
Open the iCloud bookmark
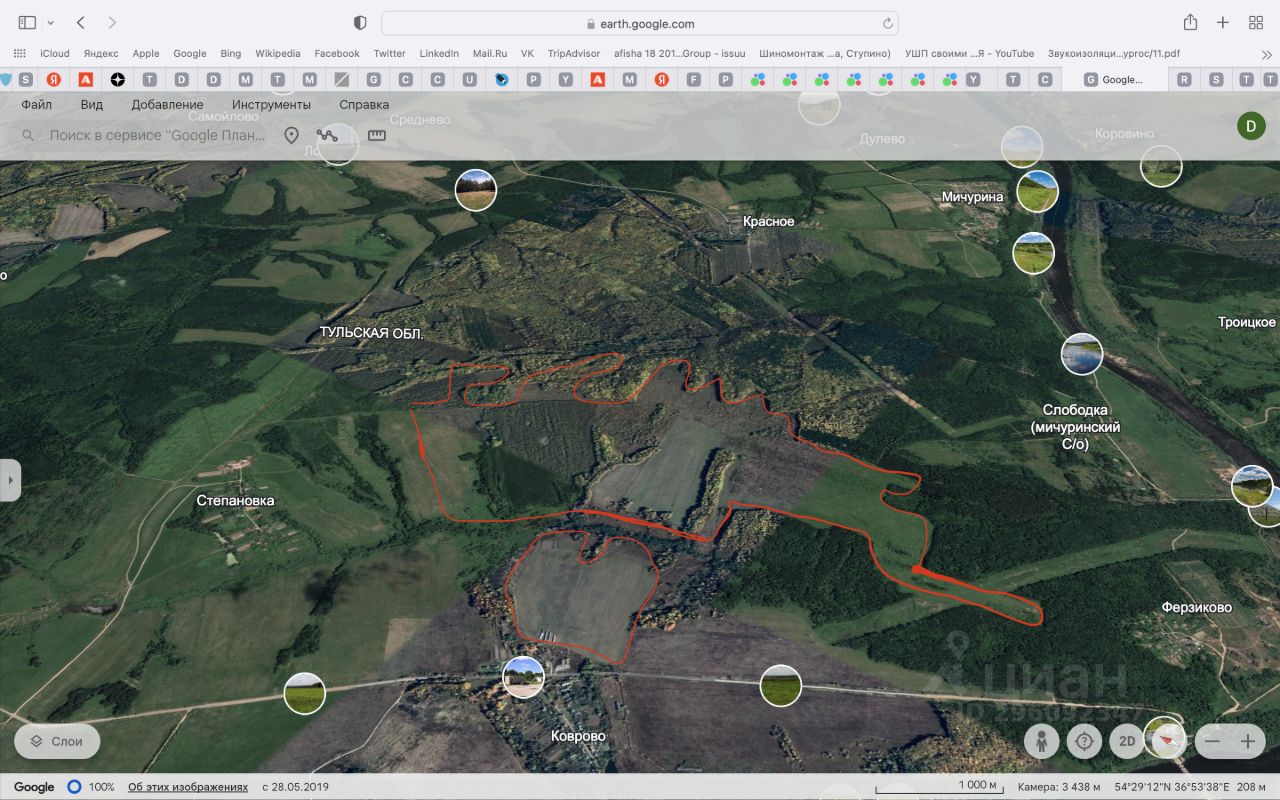coord(55,53)
